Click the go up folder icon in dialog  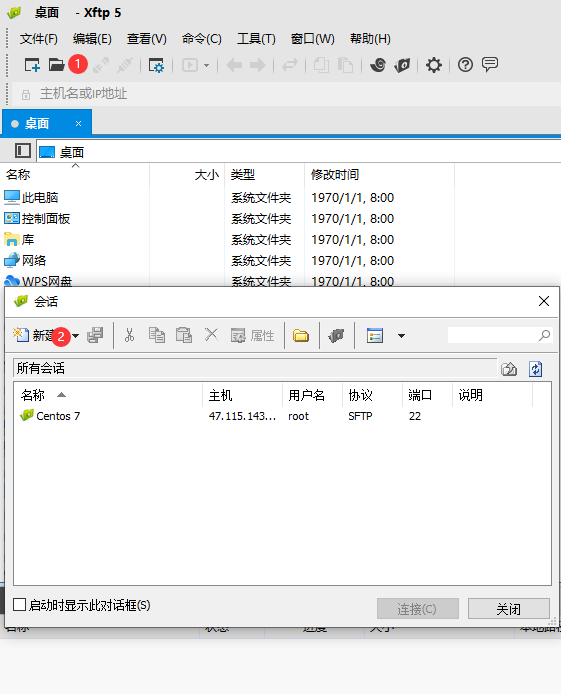tap(509, 368)
